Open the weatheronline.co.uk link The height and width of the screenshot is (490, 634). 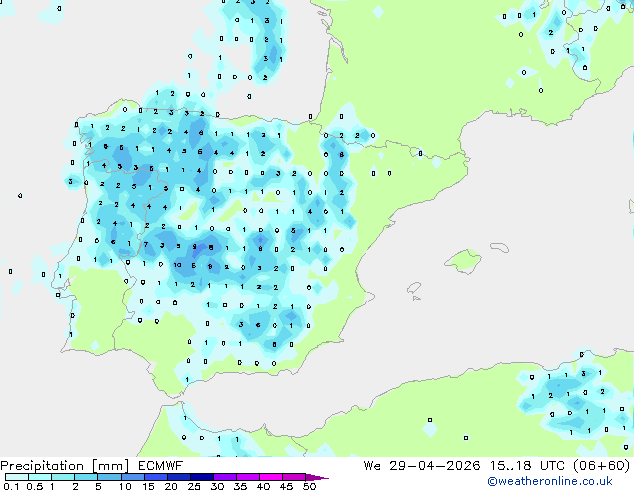coord(550,481)
